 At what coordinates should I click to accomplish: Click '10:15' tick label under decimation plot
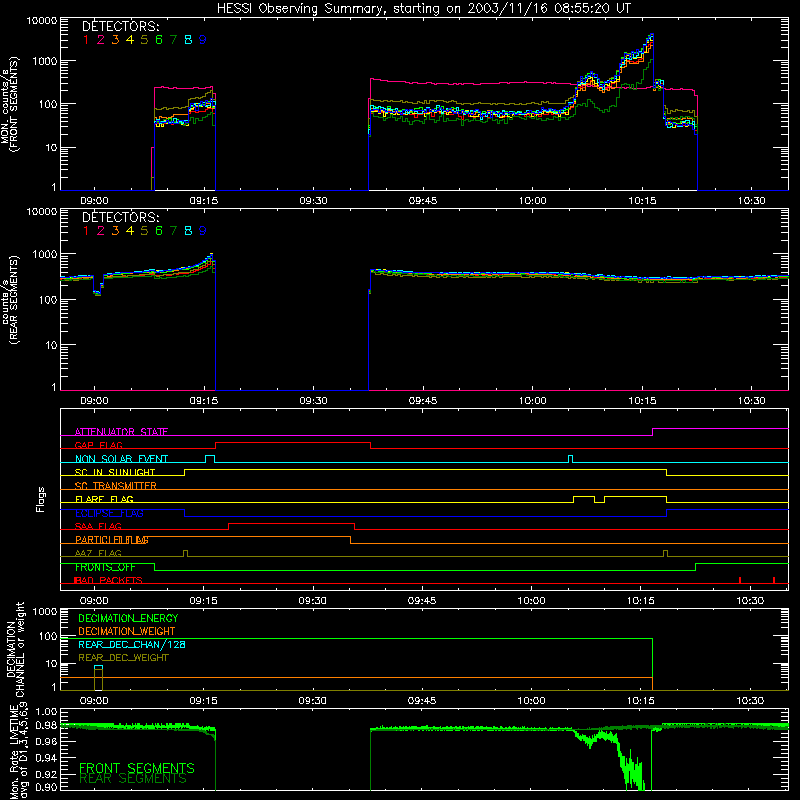coord(640,701)
